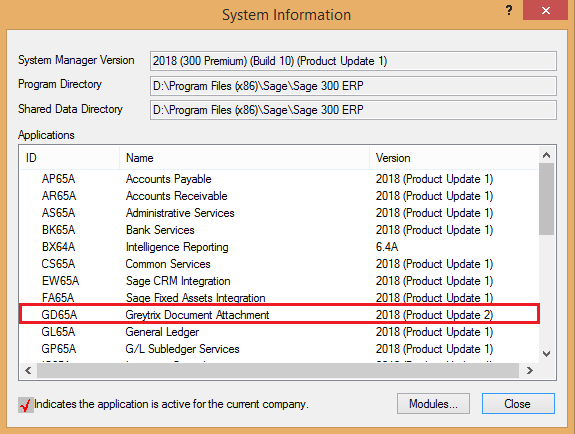
Task: Click the red checkmark legend icon
Action: point(26,405)
